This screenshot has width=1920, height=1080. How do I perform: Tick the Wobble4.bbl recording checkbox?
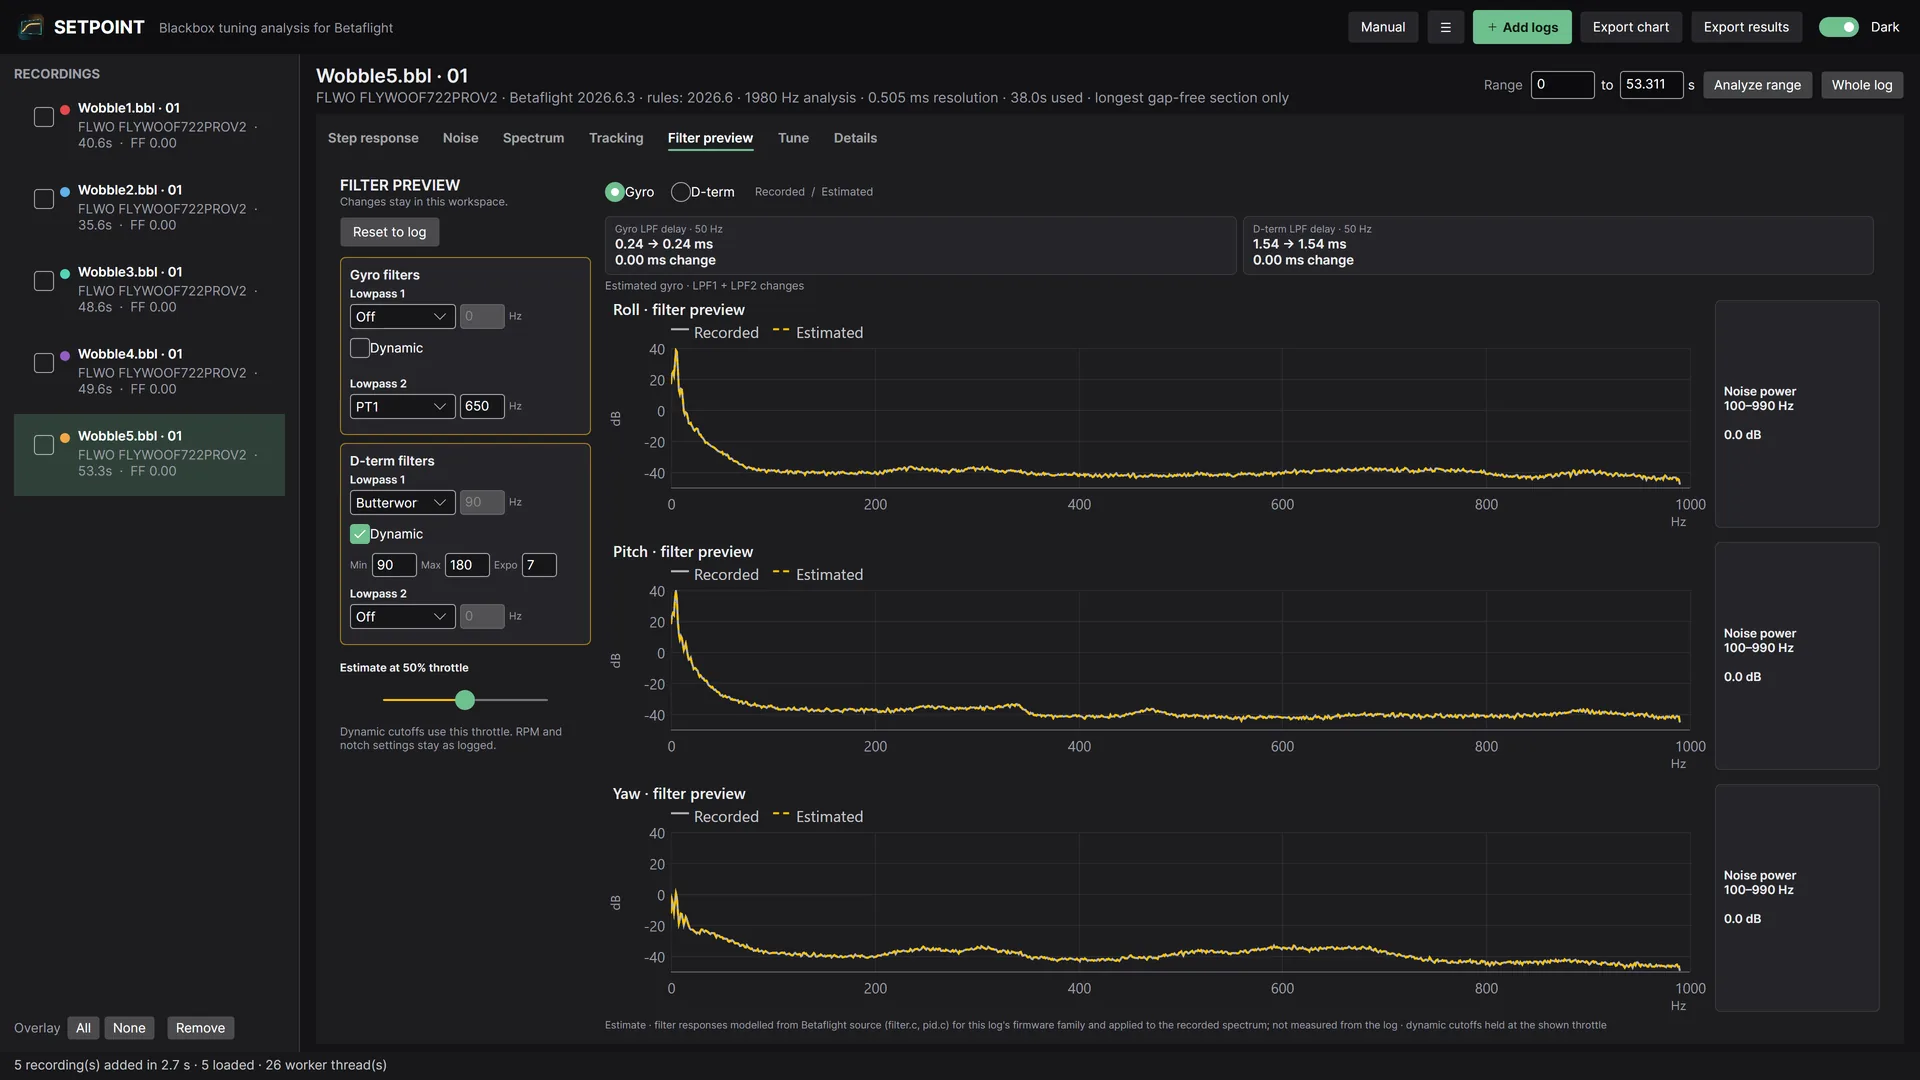click(x=44, y=363)
